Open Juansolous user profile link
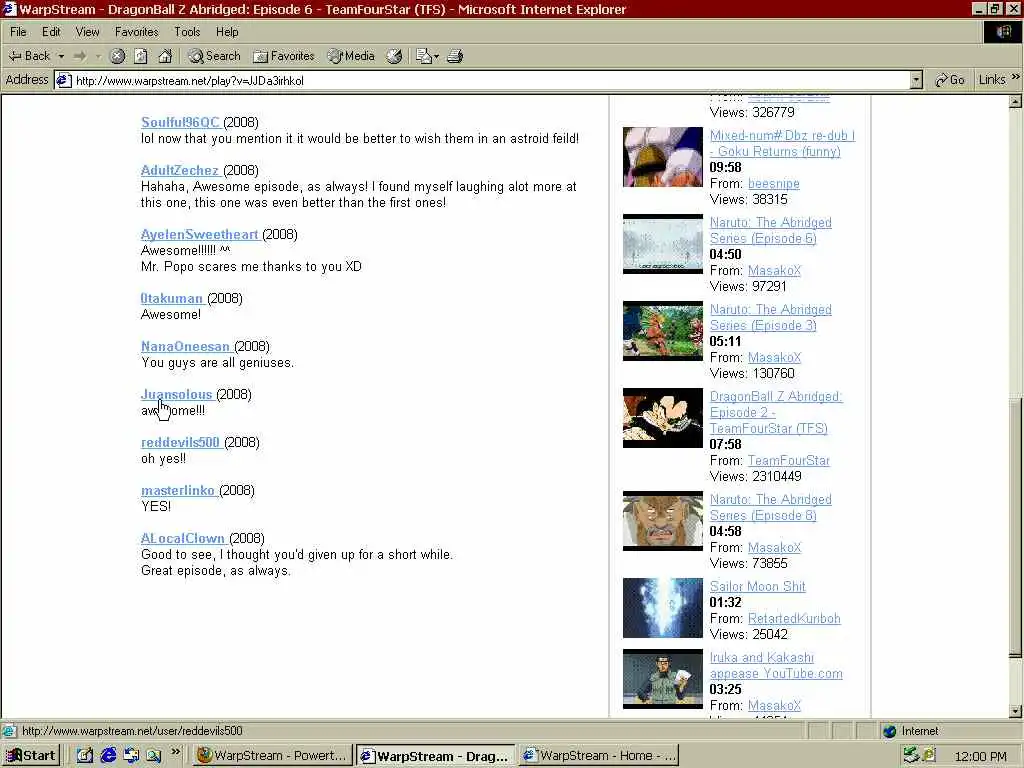This screenshot has height=768, width=1024. point(176,394)
